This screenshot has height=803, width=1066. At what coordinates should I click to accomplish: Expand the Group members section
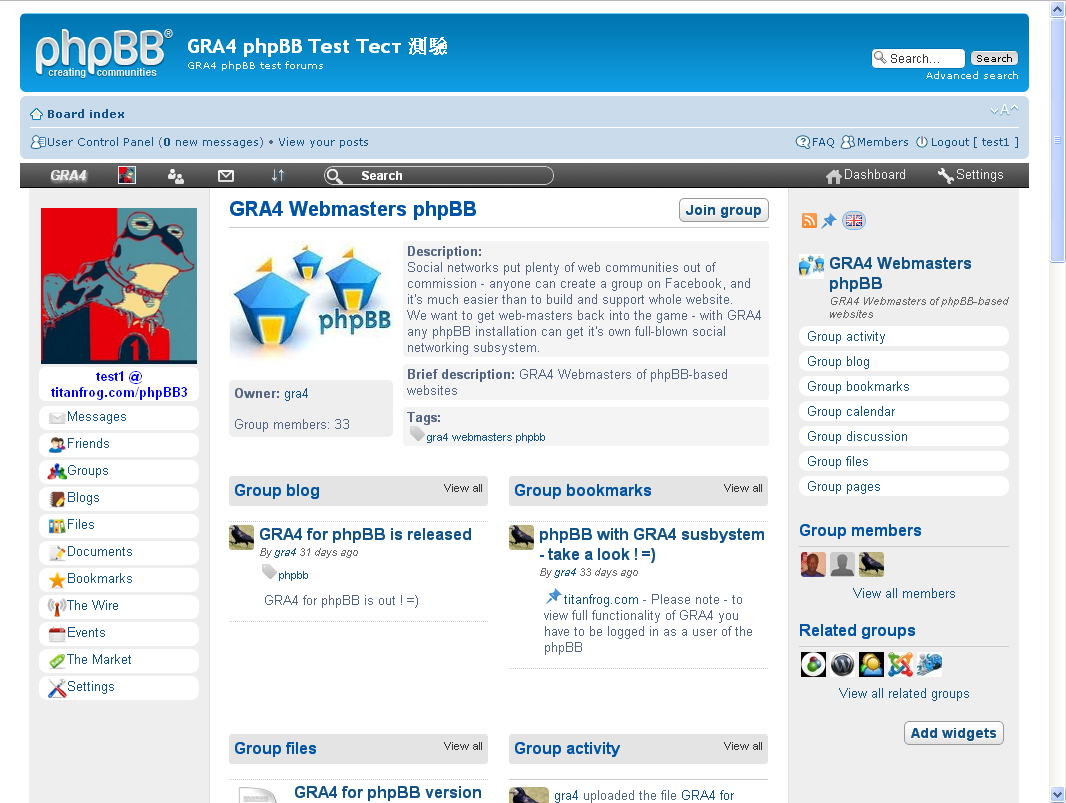click(861, 530)
